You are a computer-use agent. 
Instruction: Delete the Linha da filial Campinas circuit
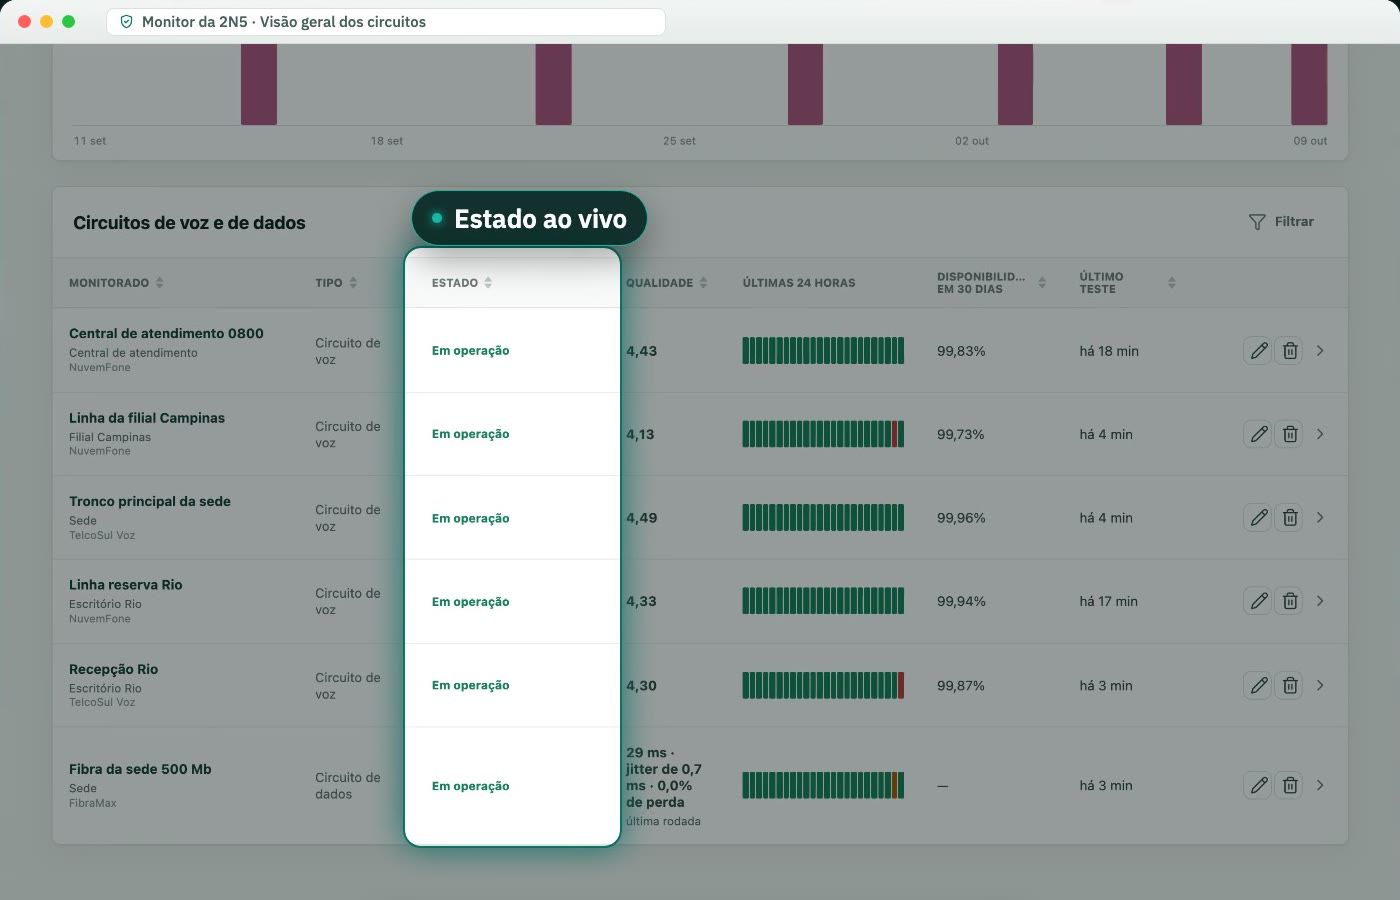coord(1290,434)
